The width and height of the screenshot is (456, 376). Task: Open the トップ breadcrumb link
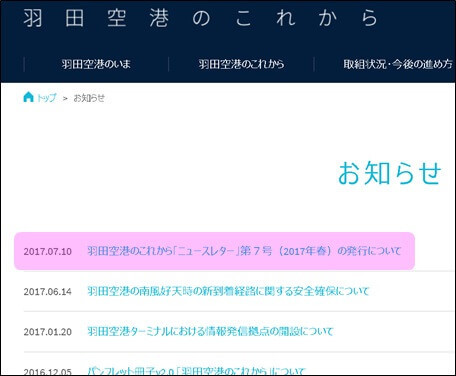[46, 98]
